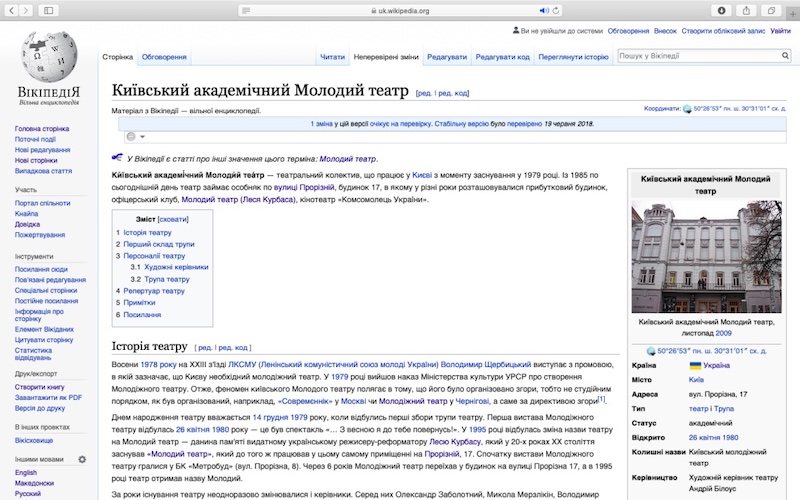Select the Читати tab

333,57
